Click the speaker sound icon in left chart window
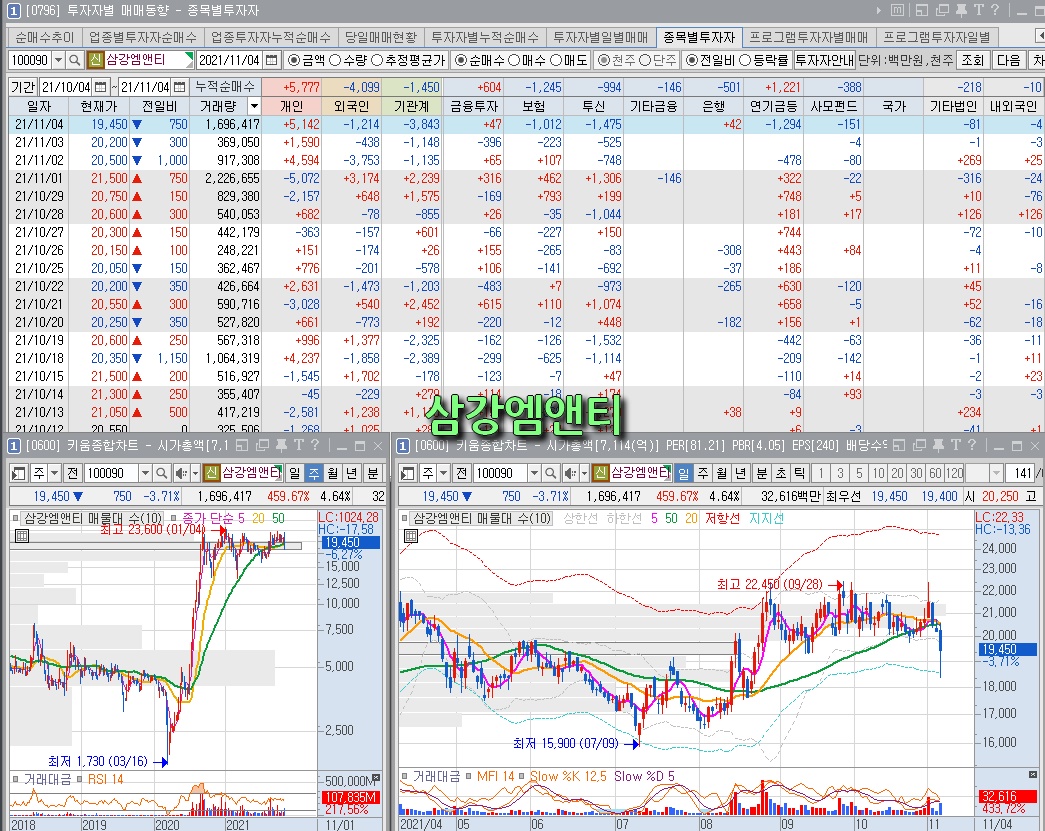The image size is (1045, 831). tap(181, 473)
